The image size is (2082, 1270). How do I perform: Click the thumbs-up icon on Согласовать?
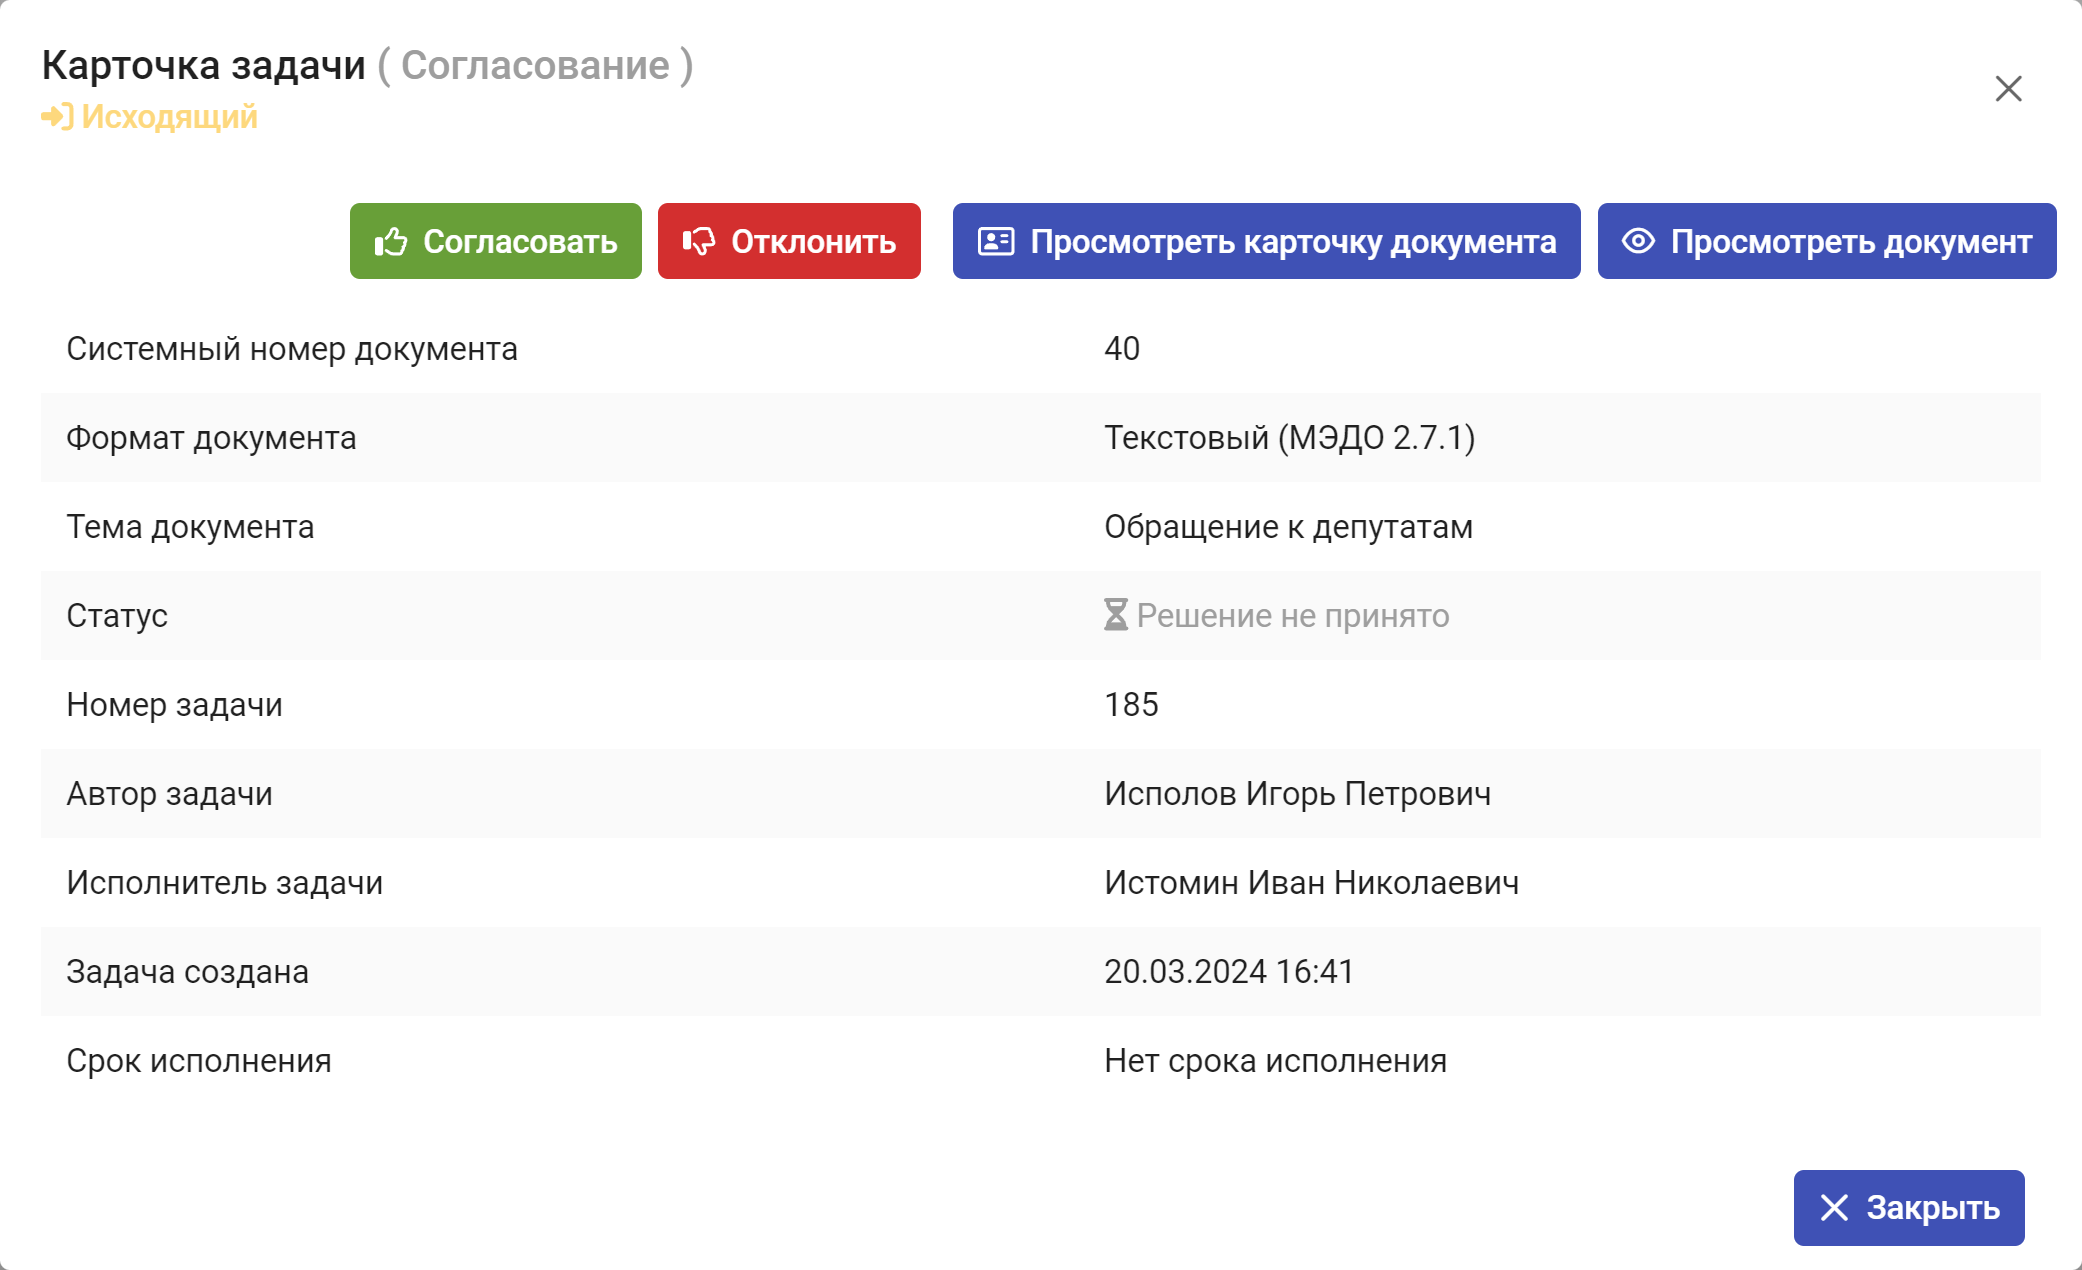tap(391, 241)
